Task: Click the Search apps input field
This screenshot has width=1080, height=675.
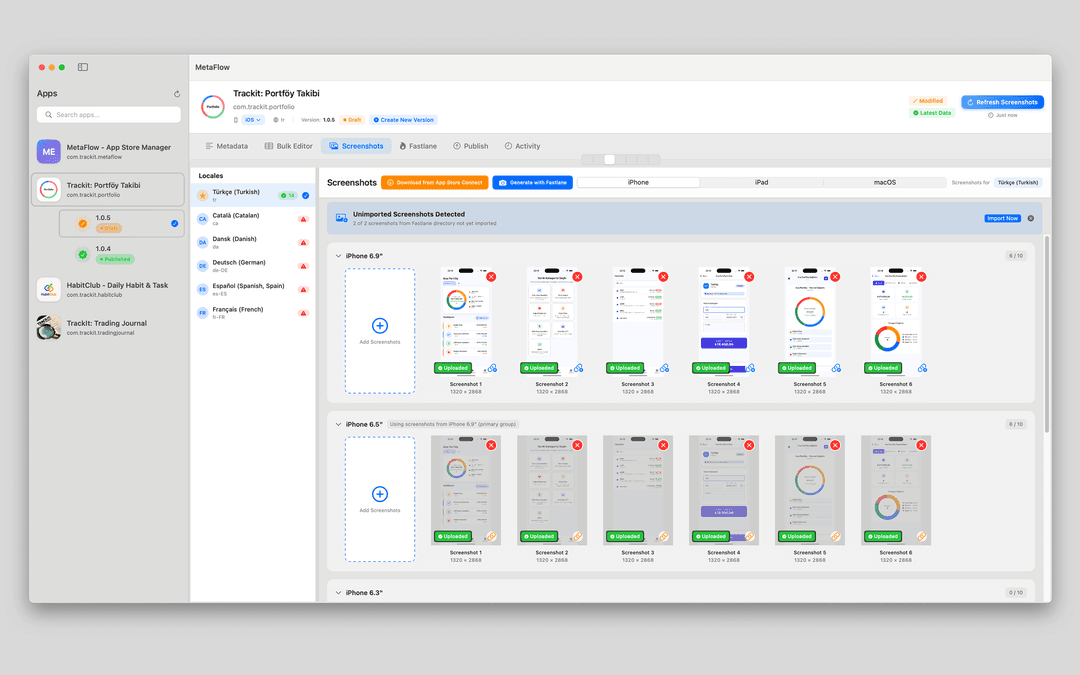Action: [115, 115]
